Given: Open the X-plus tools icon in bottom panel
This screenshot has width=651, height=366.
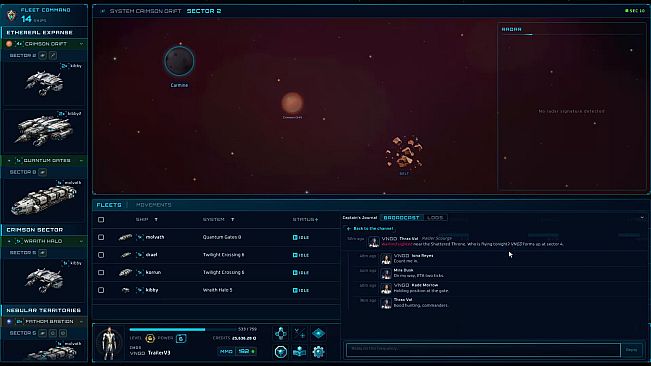Looking at the screenshot, I should coord(299,333).
